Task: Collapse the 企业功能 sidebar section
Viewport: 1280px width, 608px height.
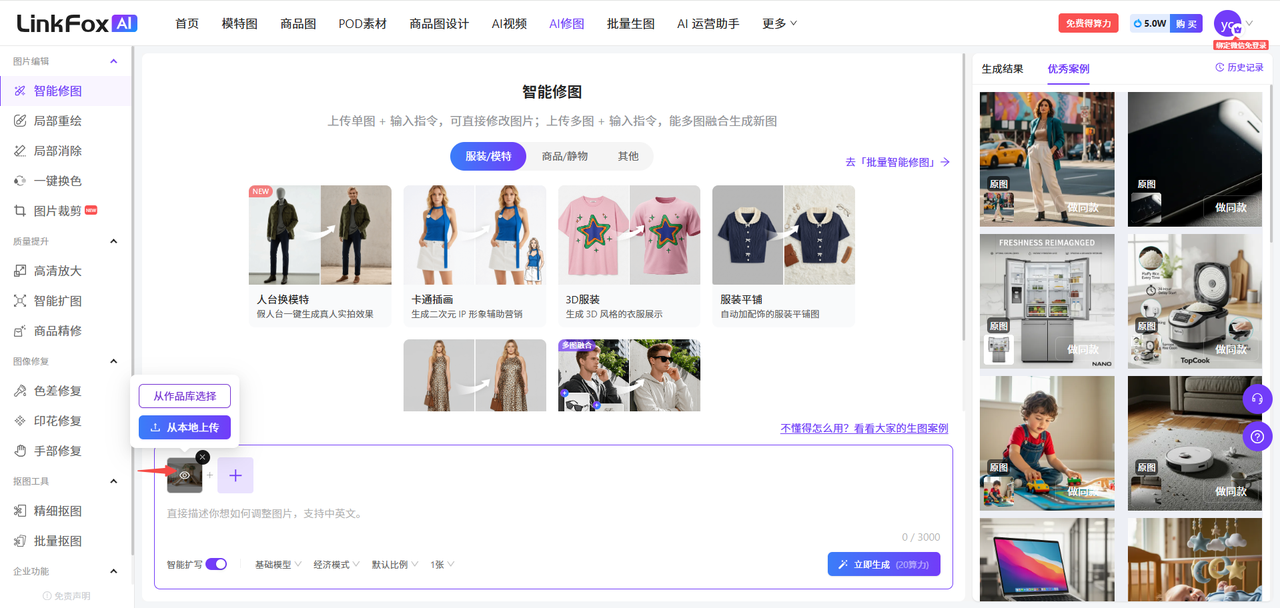Action: pos(113,571)
